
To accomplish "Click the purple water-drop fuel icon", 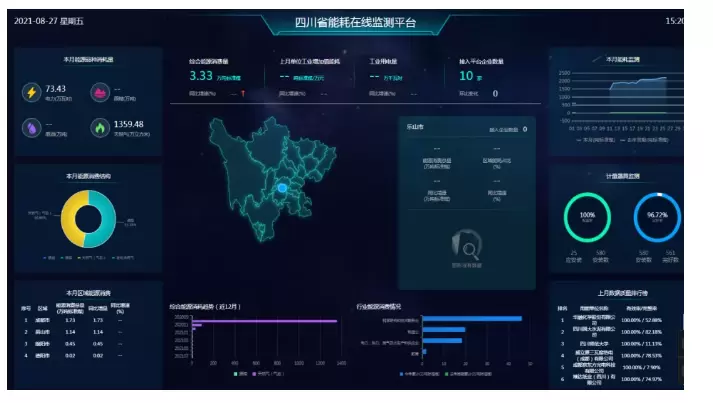I will [x=31, y=128].
